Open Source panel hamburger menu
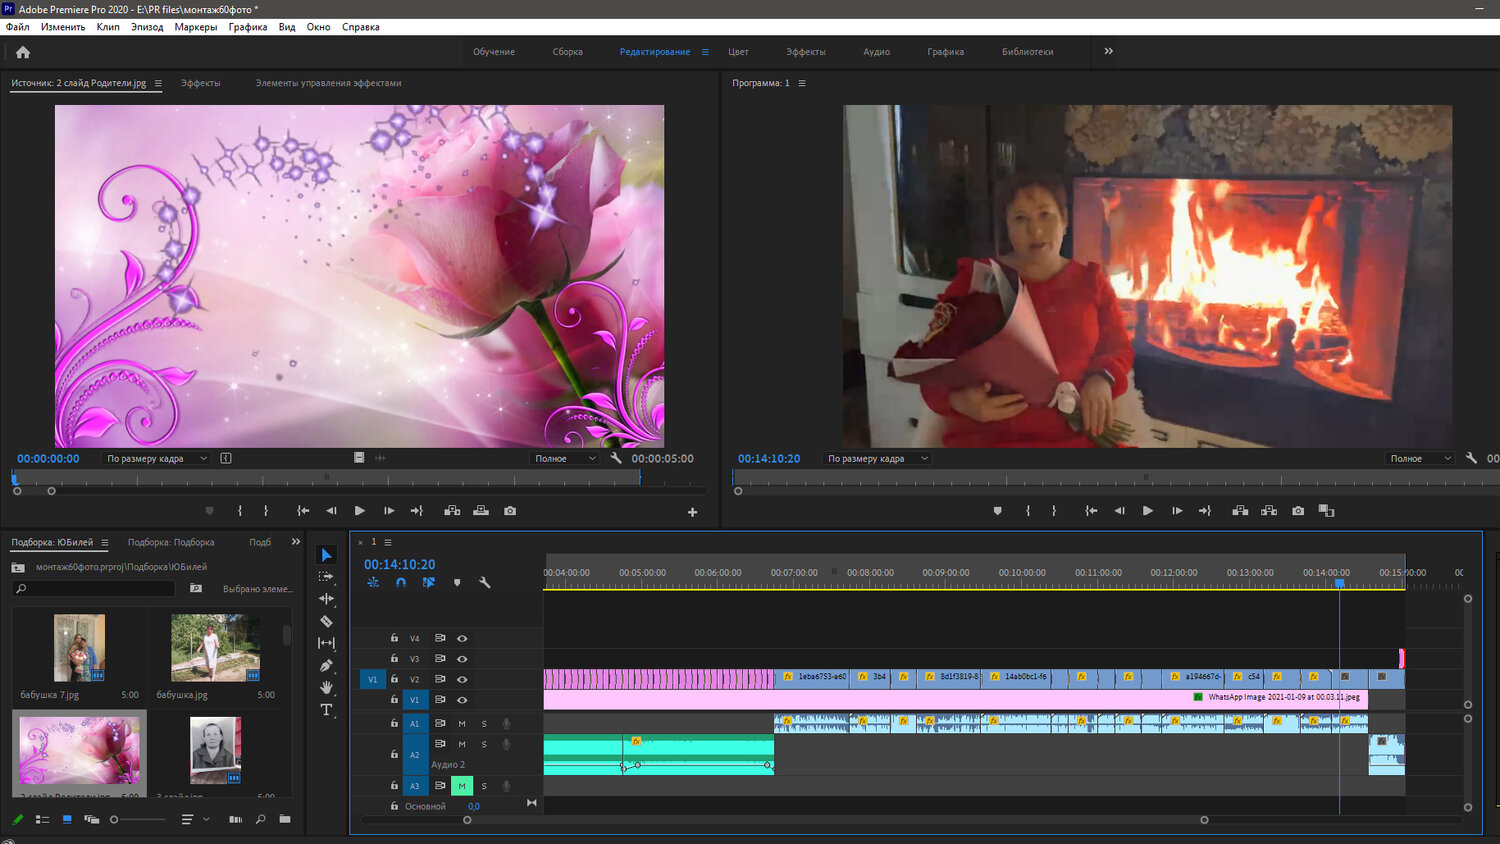The width and height of the screenshot is (1500, 844). coord(158,83)
